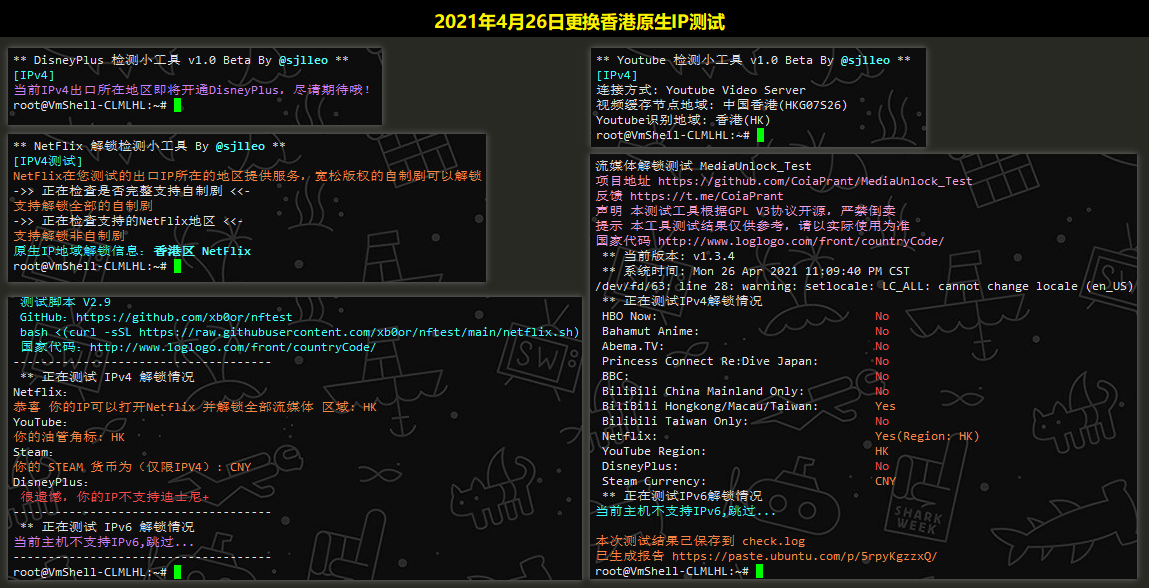The image size is (1149, 588).
Task: Click the STEAM 货币为 CNY line
Action: coord(132,467)
